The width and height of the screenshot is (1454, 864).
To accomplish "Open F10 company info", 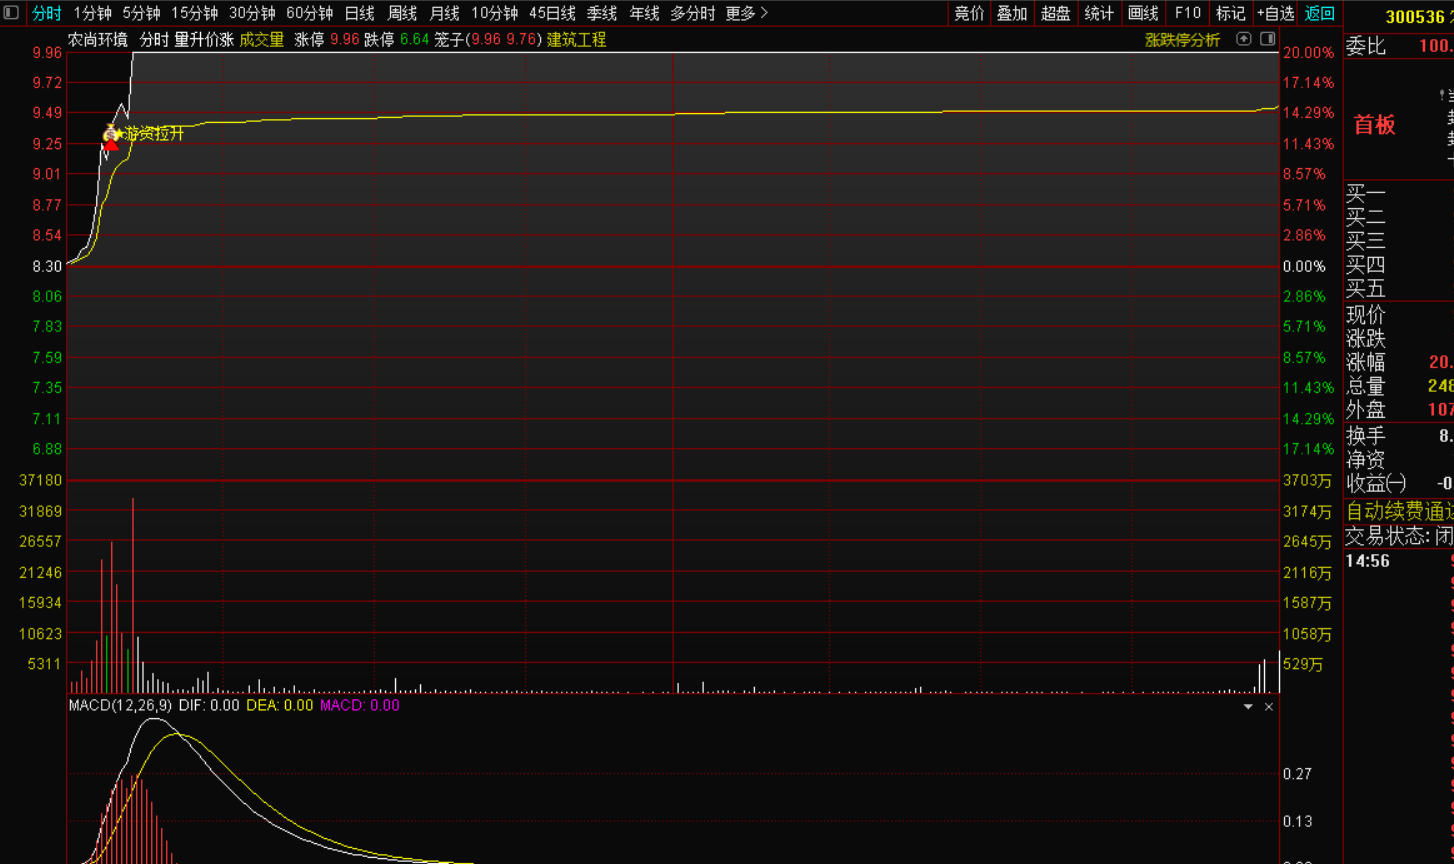I will [x=1187, y=13].
